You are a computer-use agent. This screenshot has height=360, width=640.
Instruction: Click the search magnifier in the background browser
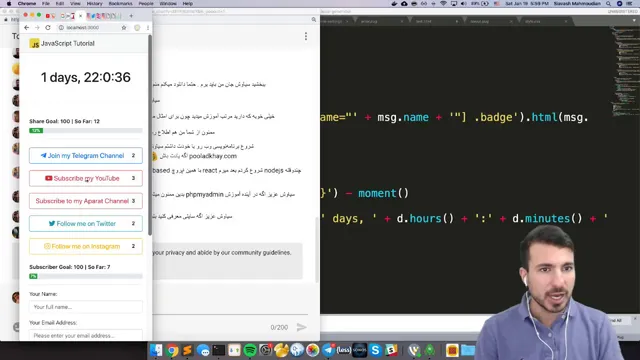coord(314,20)
